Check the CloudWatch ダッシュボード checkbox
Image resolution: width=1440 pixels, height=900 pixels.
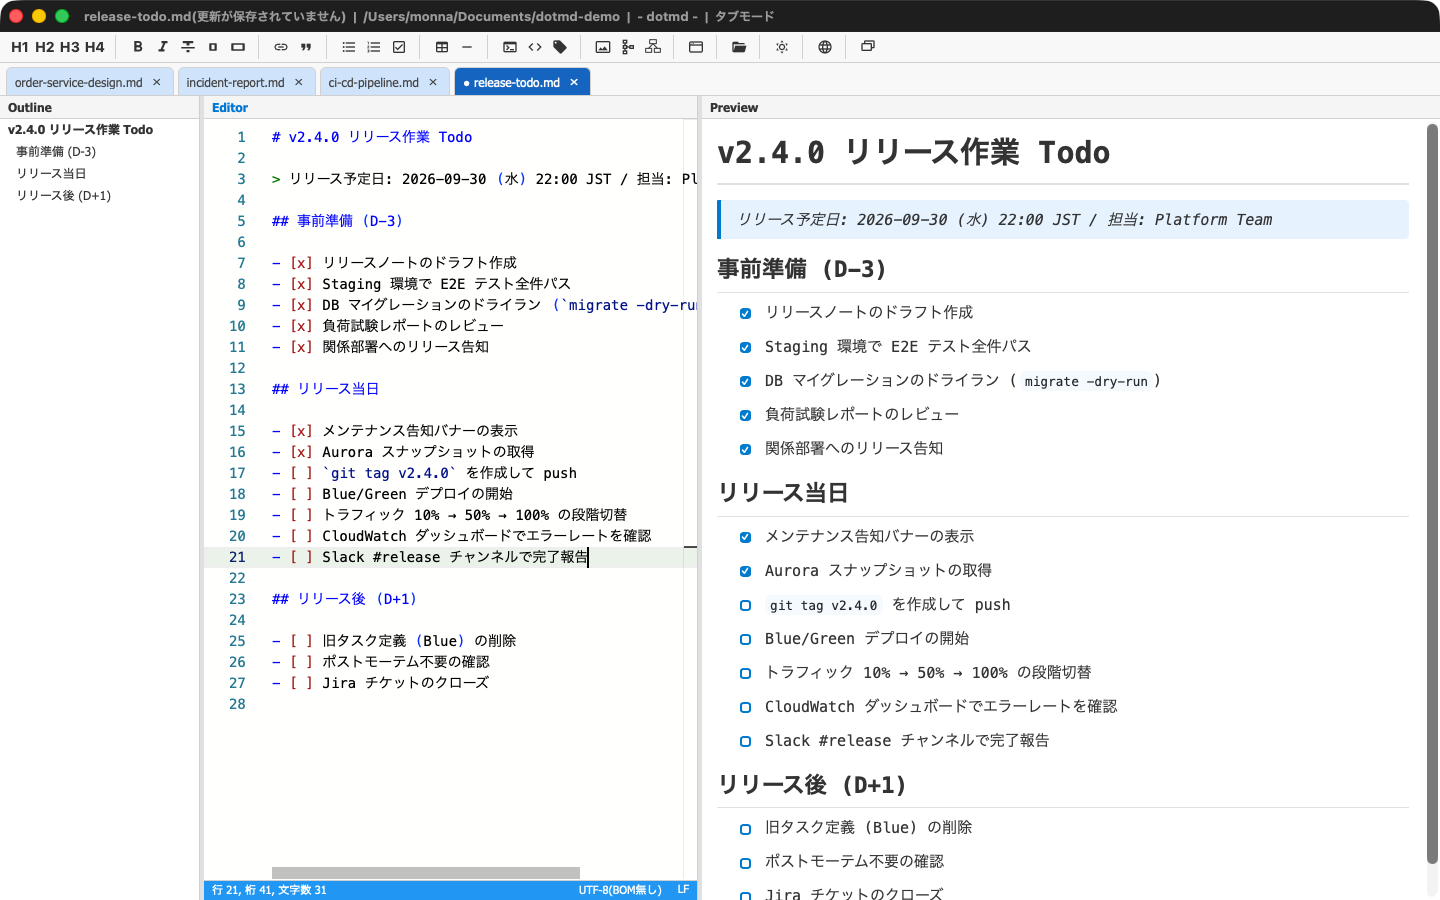pos(745,707)
